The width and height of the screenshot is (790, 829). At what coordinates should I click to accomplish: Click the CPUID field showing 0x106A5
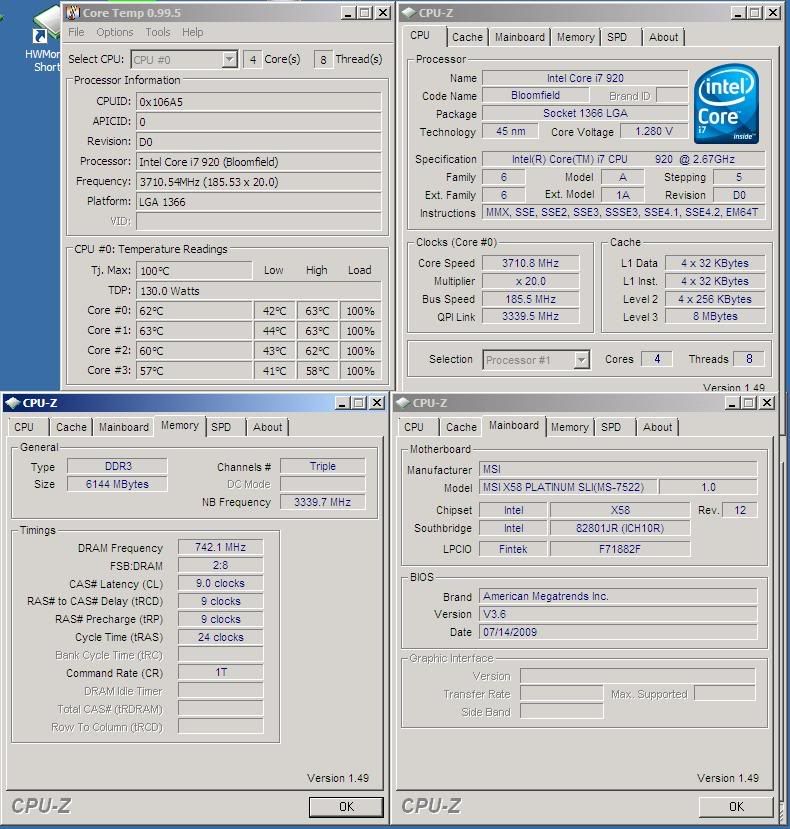pyautogui.click(x=259, y=102)
